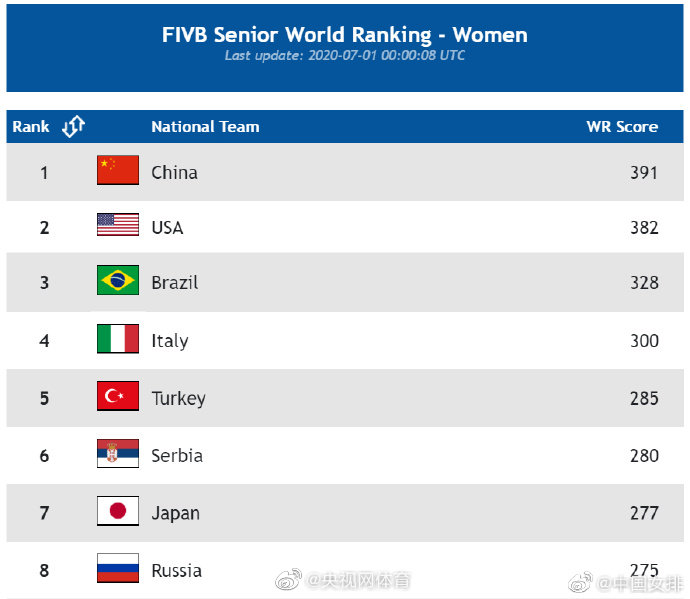The image size is (690, 599).
Task: Click the USA flag icon
Action: pyautogui.click(x=118, y=224)
